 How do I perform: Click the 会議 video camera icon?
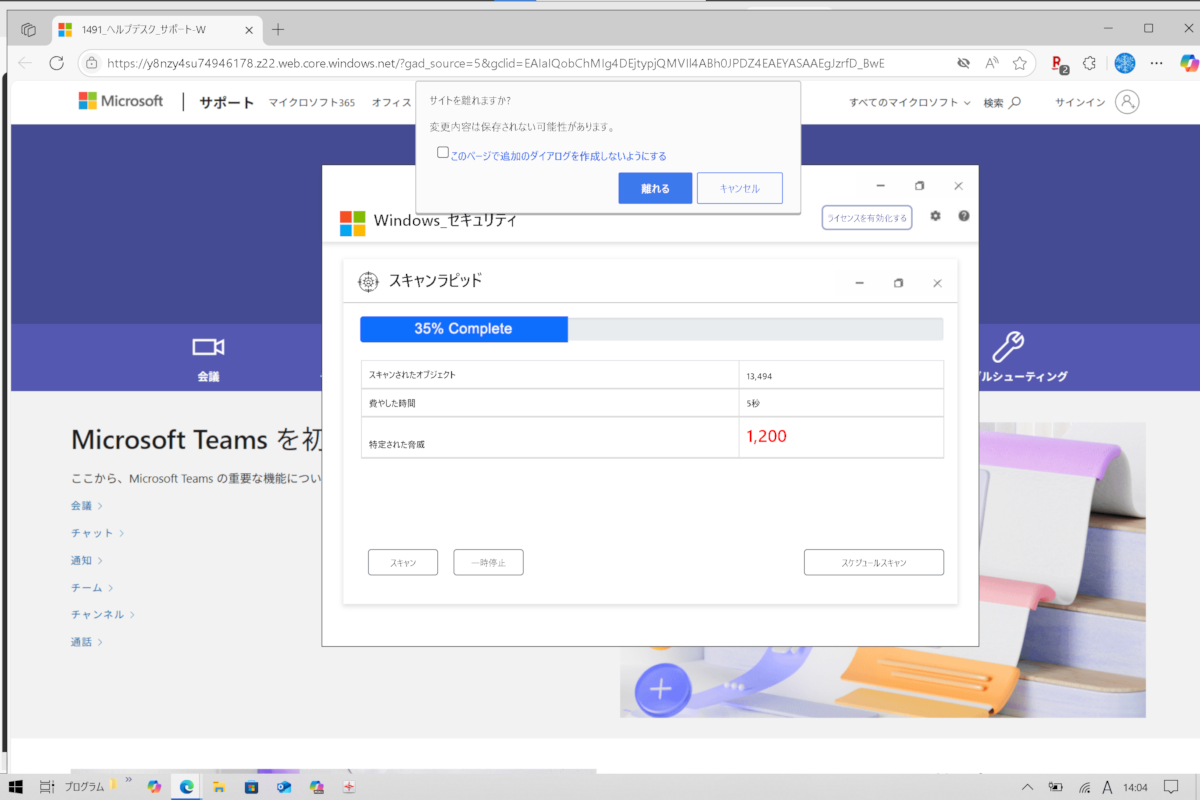(208, 347)
